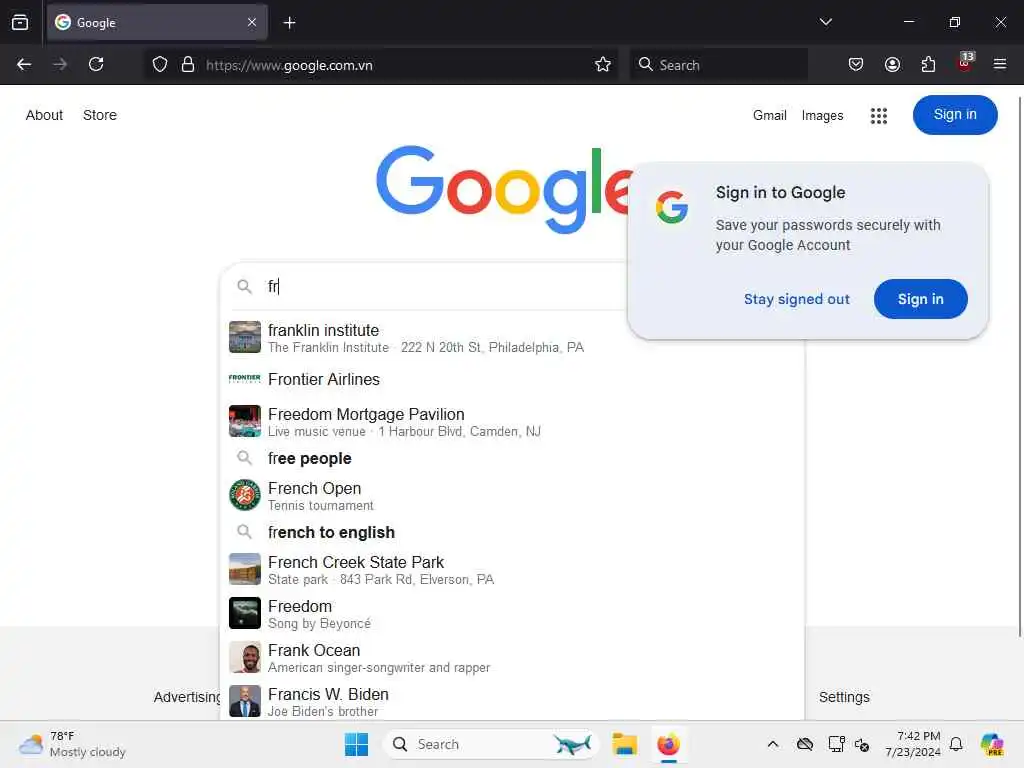Bookmark this page with the star icon
This screenshot has width=1024, height=768.
(x=603, y=64)
